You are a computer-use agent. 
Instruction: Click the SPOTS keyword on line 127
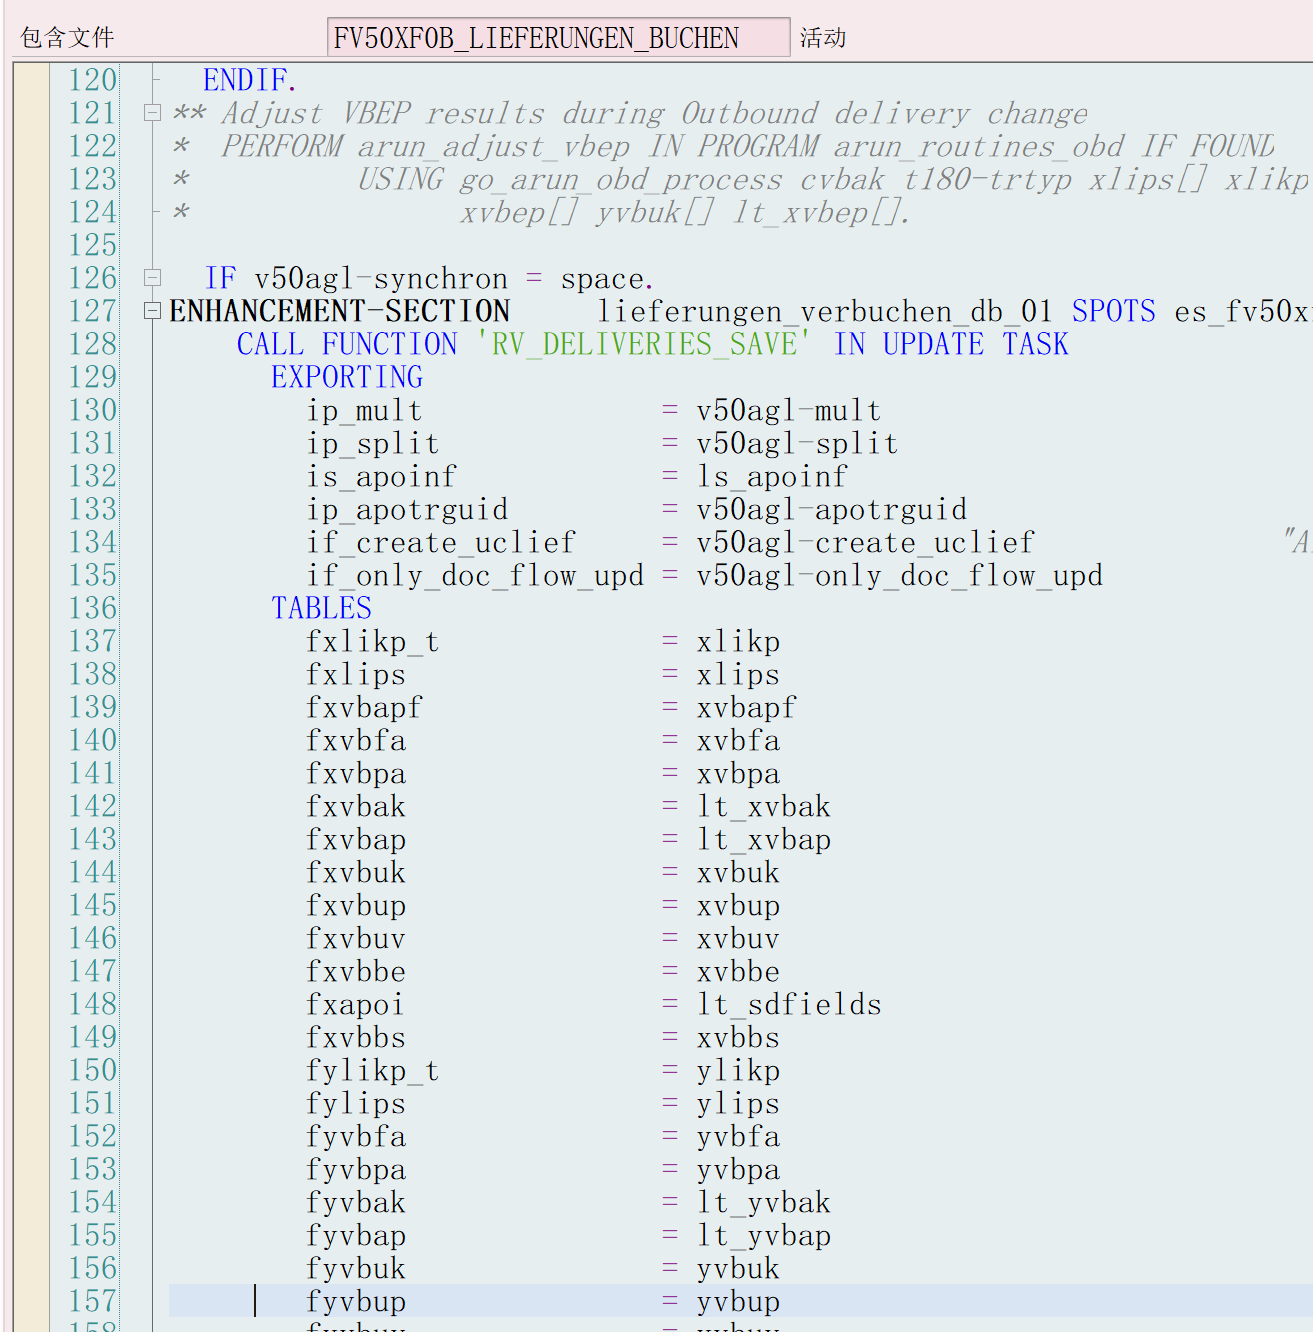(x=1113, y=311)
